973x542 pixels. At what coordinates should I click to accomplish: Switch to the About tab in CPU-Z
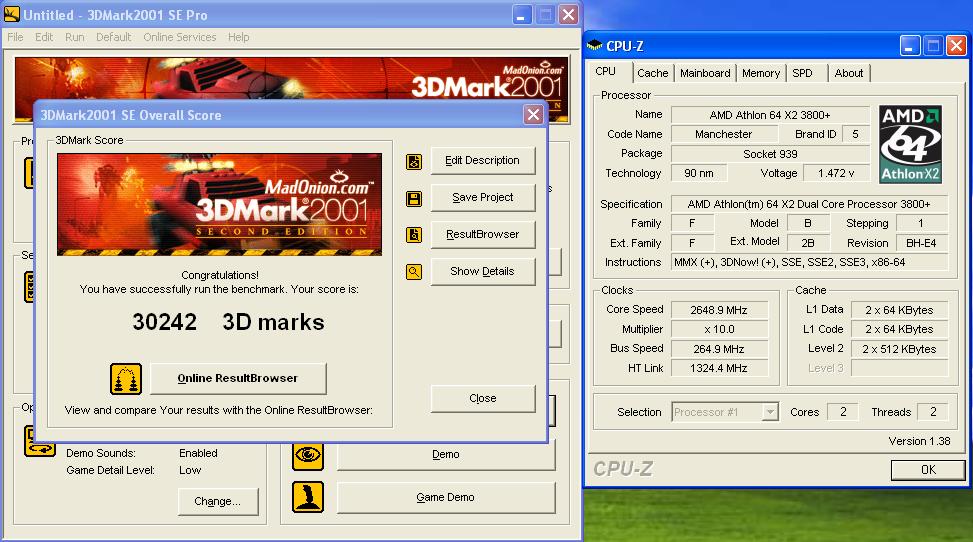[849, 73]
